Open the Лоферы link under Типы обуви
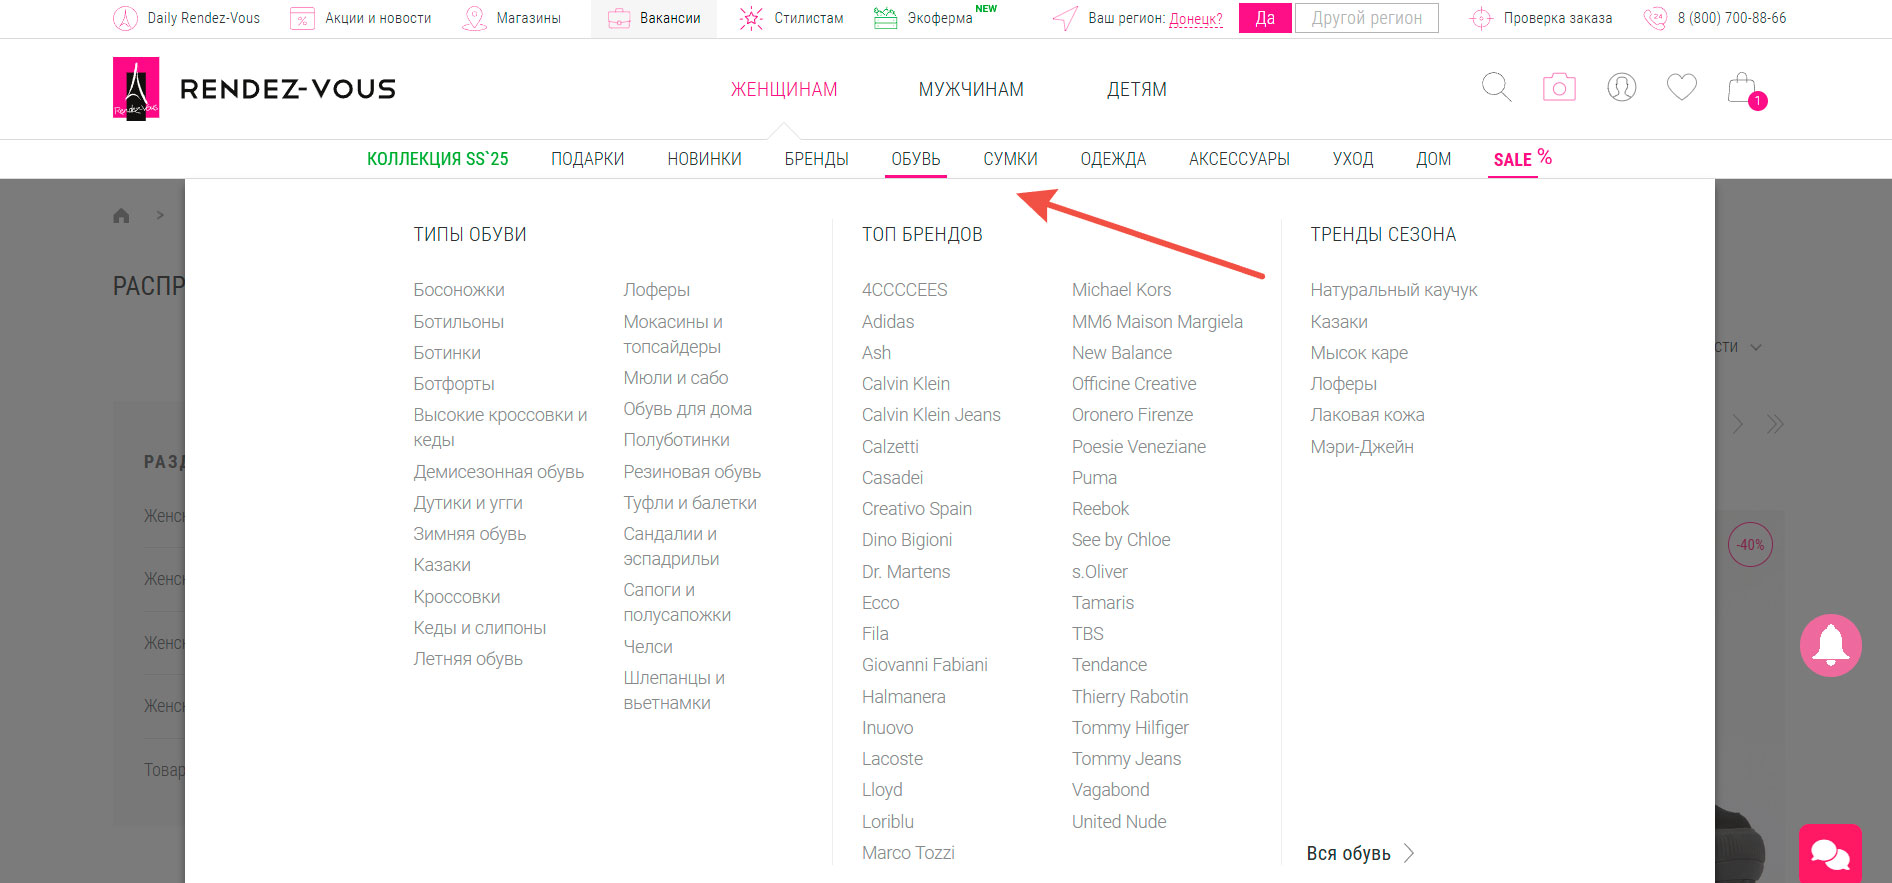1892x883 pixels. click(x=657, y=290)
